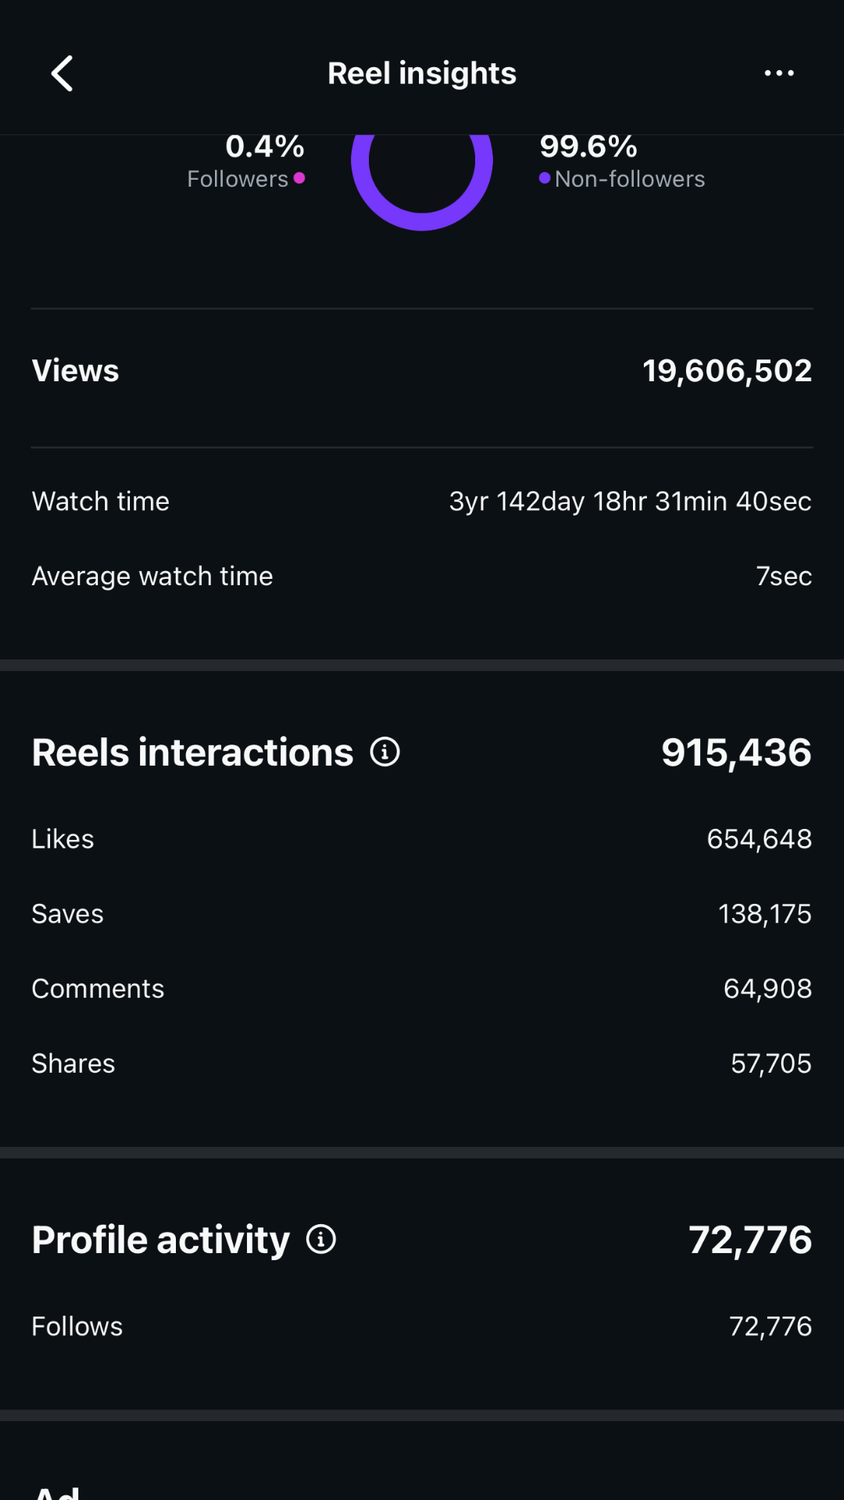
Task: Tap the Saves count 138,175
Action: (x=765, y=914)
